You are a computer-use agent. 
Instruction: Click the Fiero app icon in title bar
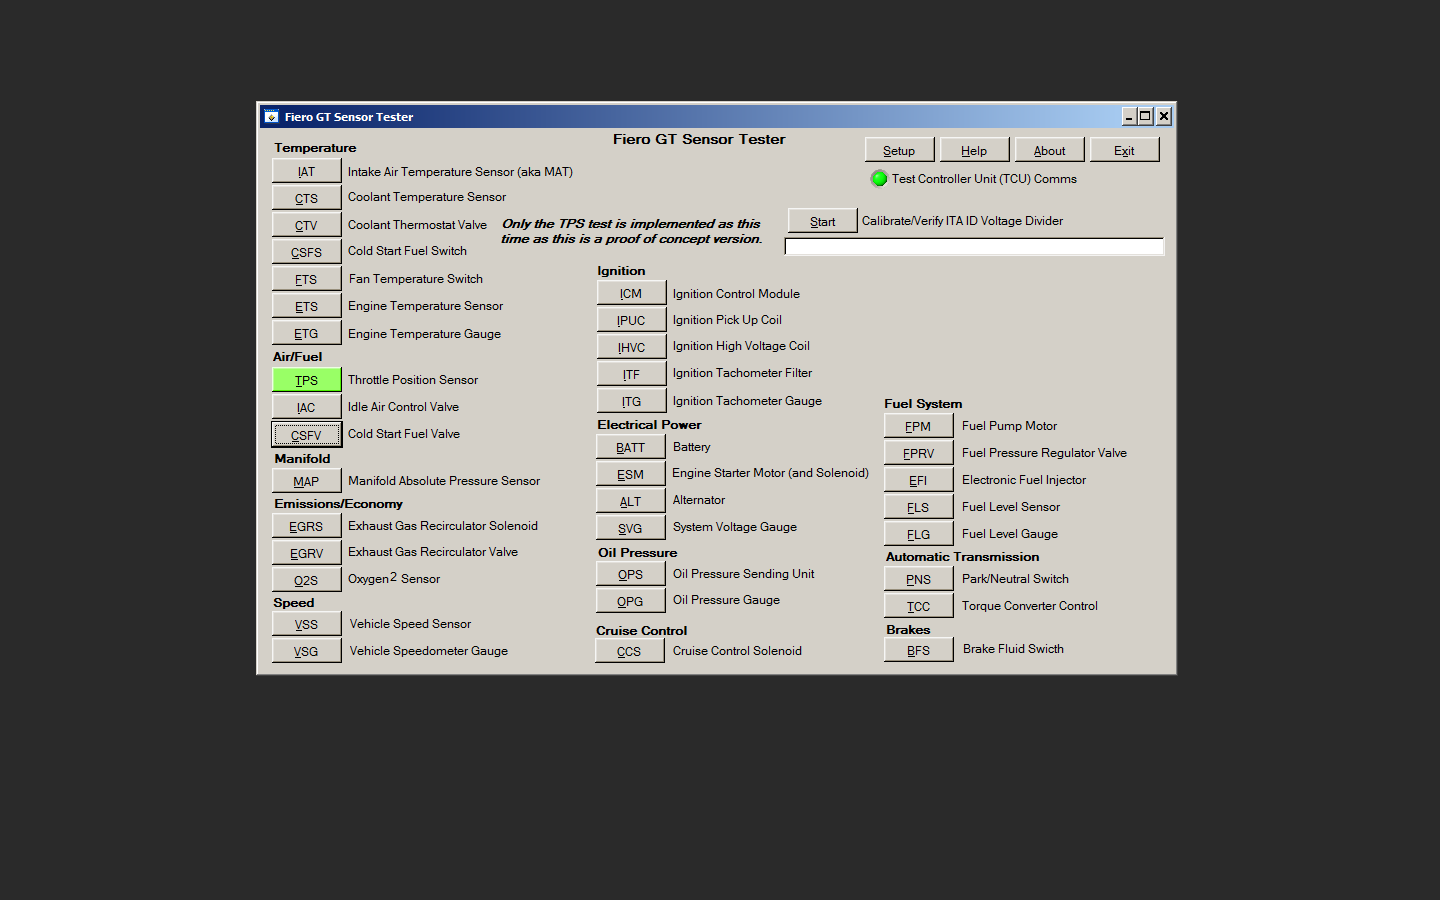tap(271, 117)
